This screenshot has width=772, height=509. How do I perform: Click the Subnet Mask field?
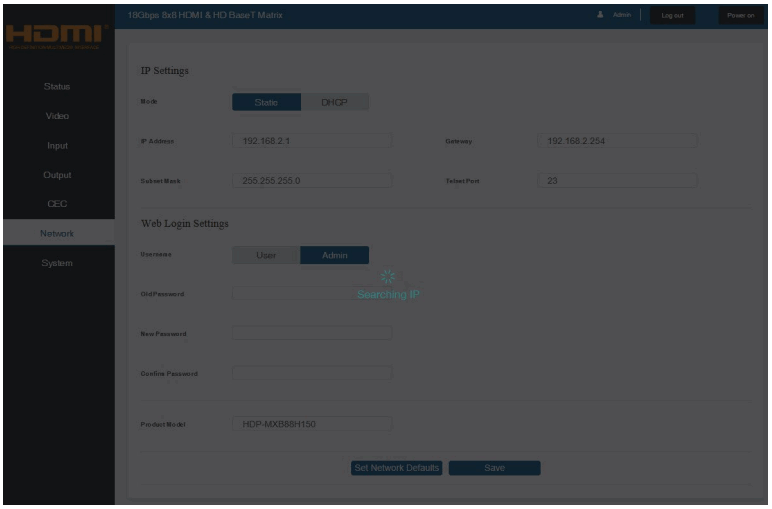(312, 181)
